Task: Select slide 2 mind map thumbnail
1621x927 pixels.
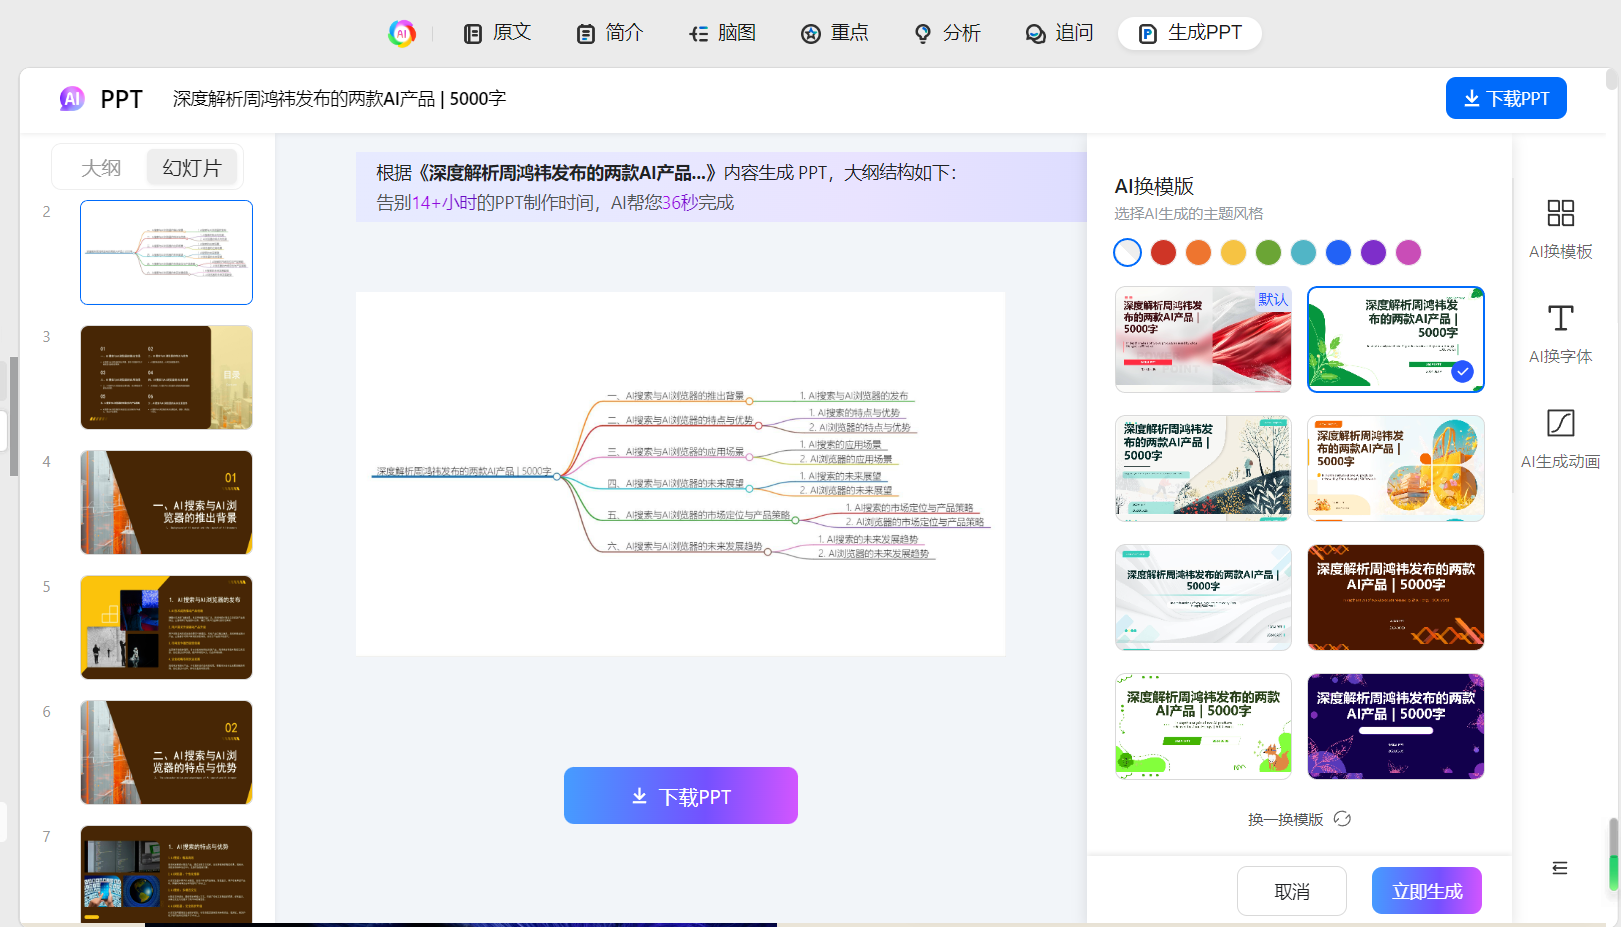Action: click(166, 252)
